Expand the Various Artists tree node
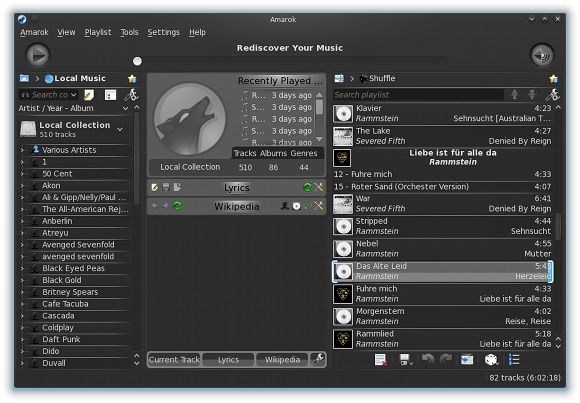Screen dimensions: 580x403 tap(23, 150)
